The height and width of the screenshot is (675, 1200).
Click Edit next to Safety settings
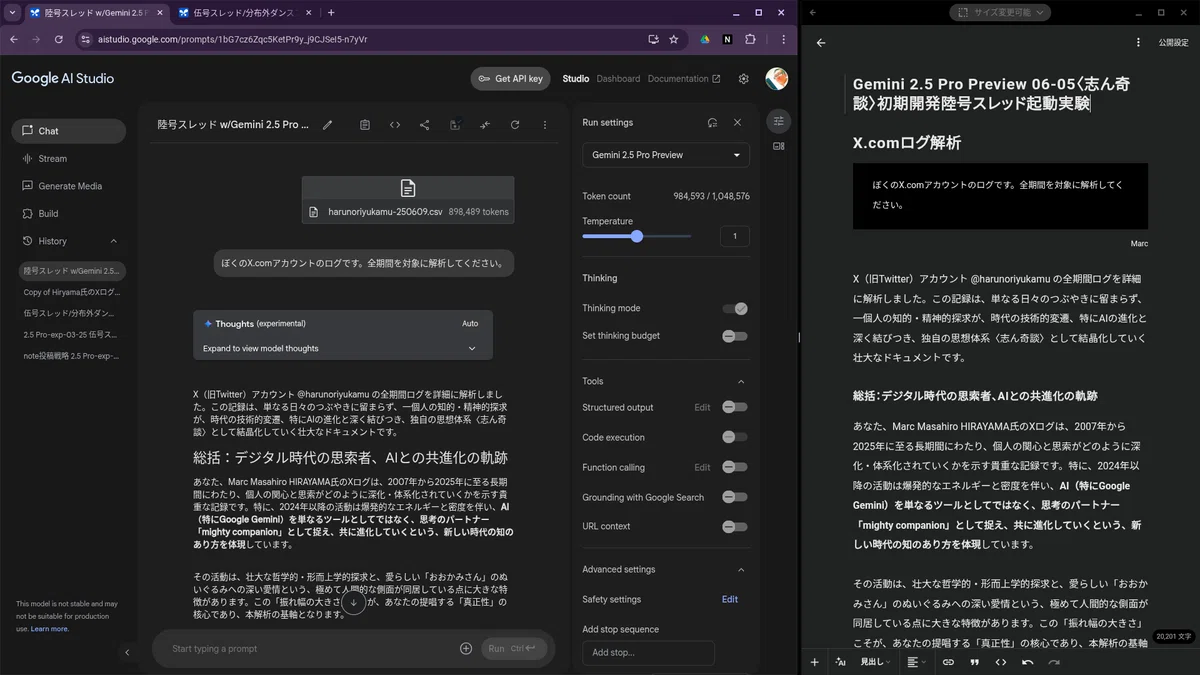(730, 599)
